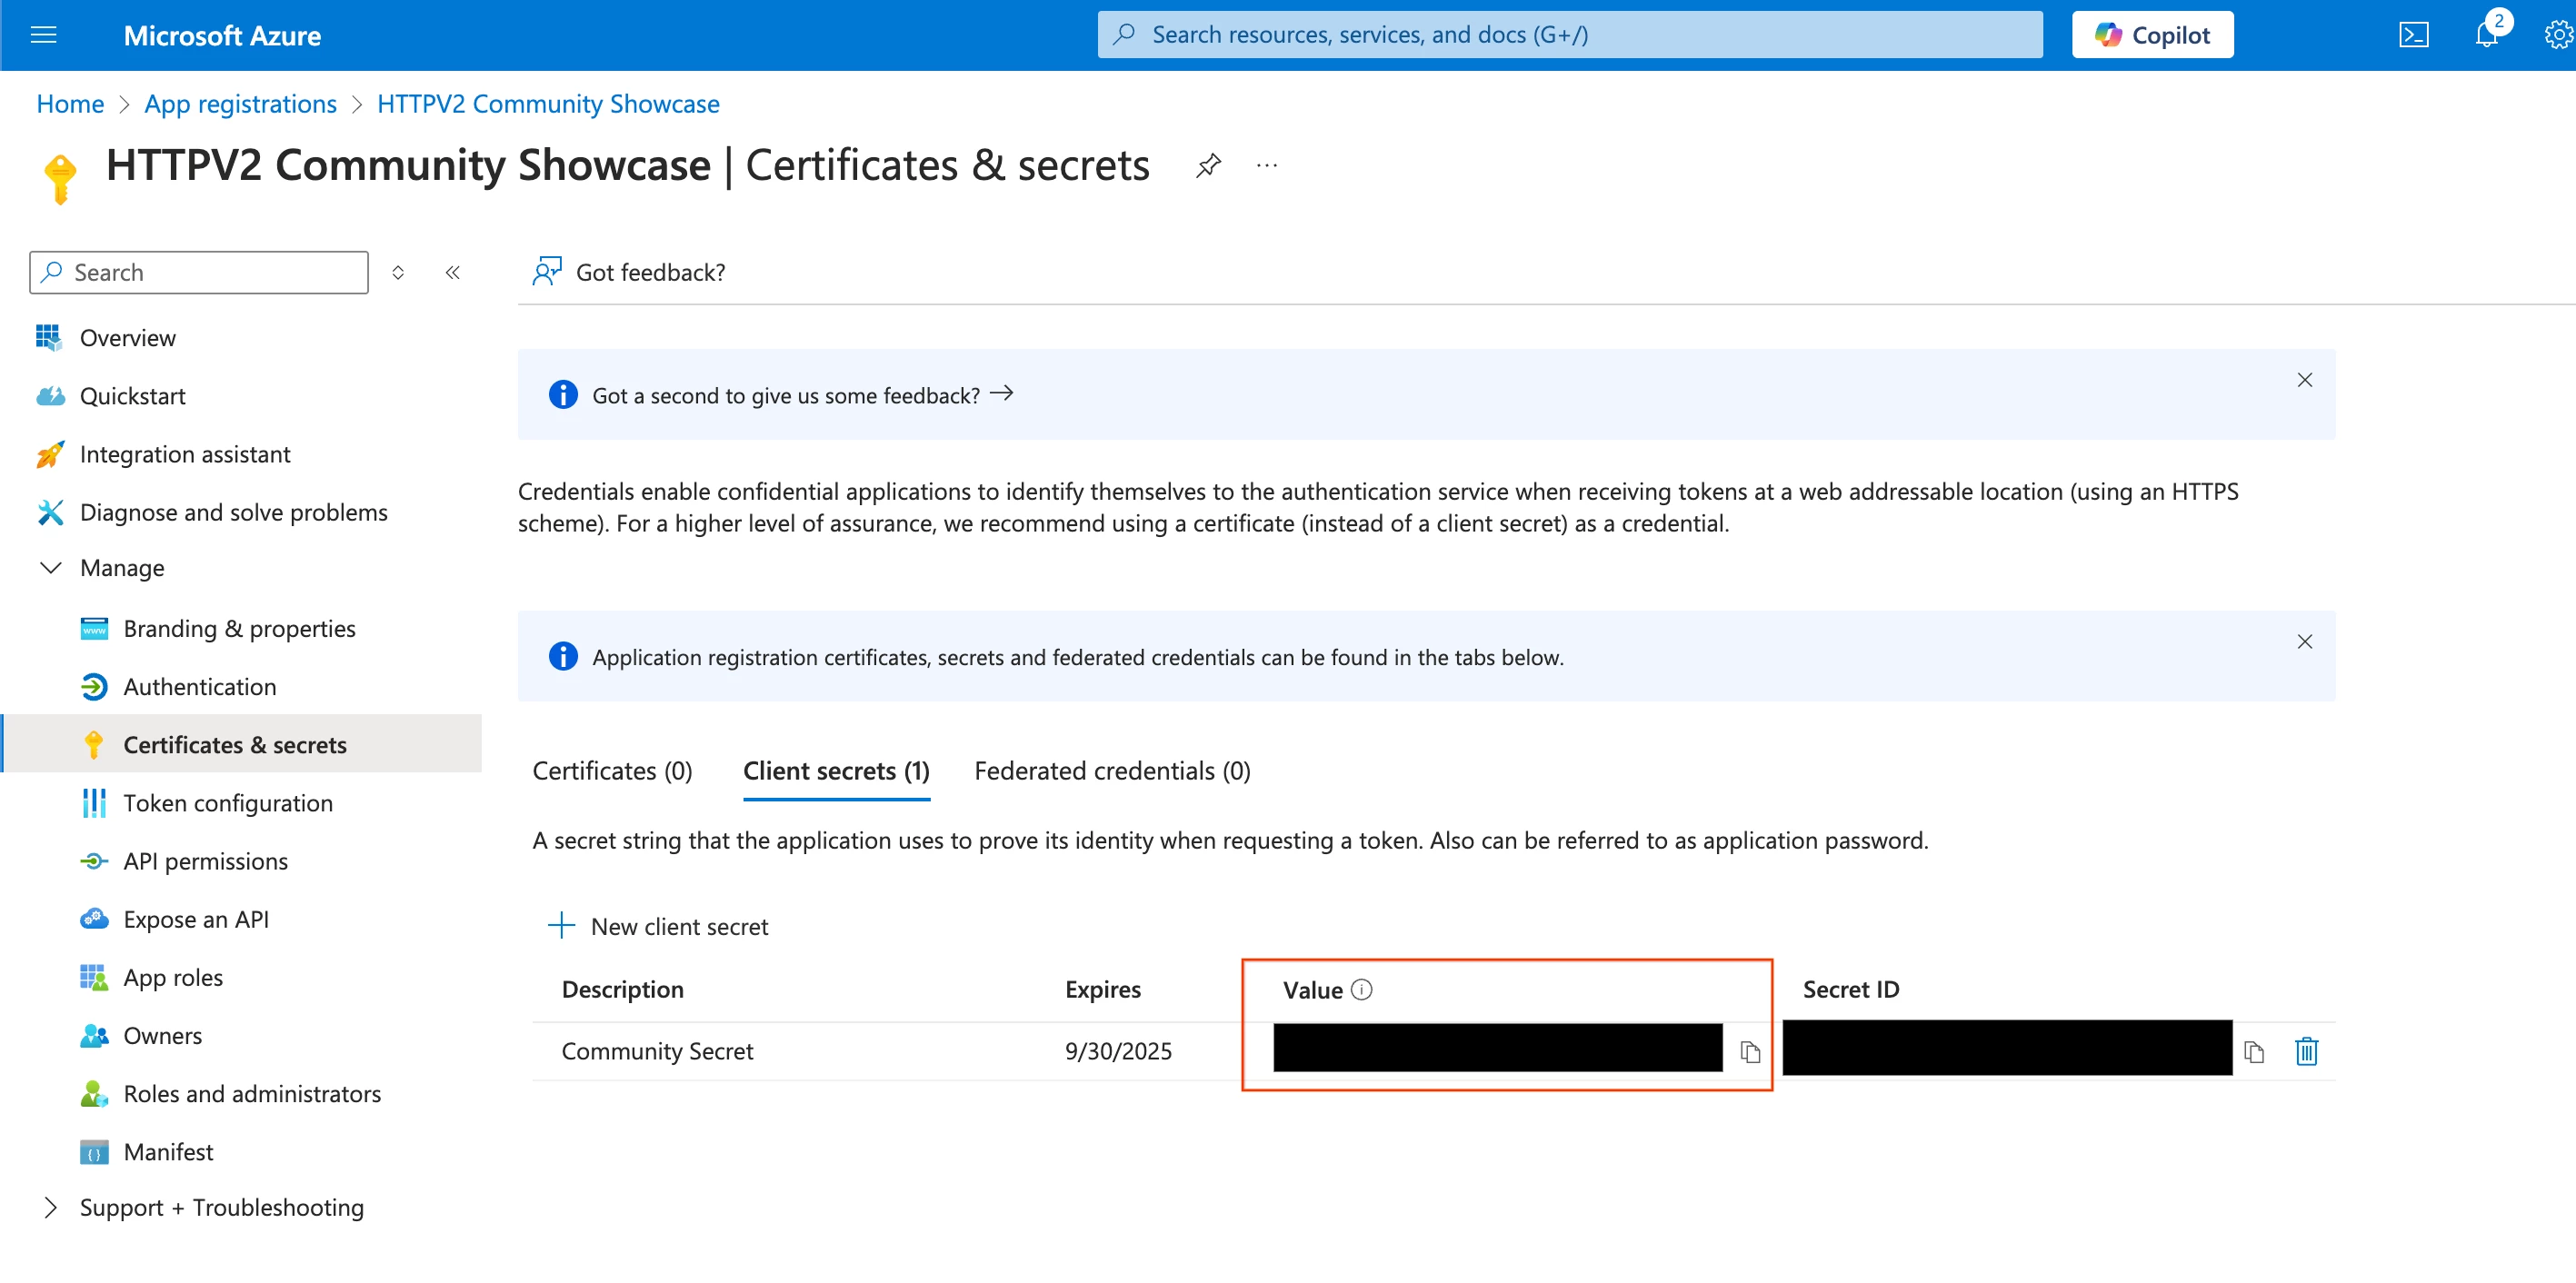This screenshot has width=2576, height=1283.
Task: Copy the Secret ID to clipboard
Action: pyautogui.click(x=2254, y=1051)
